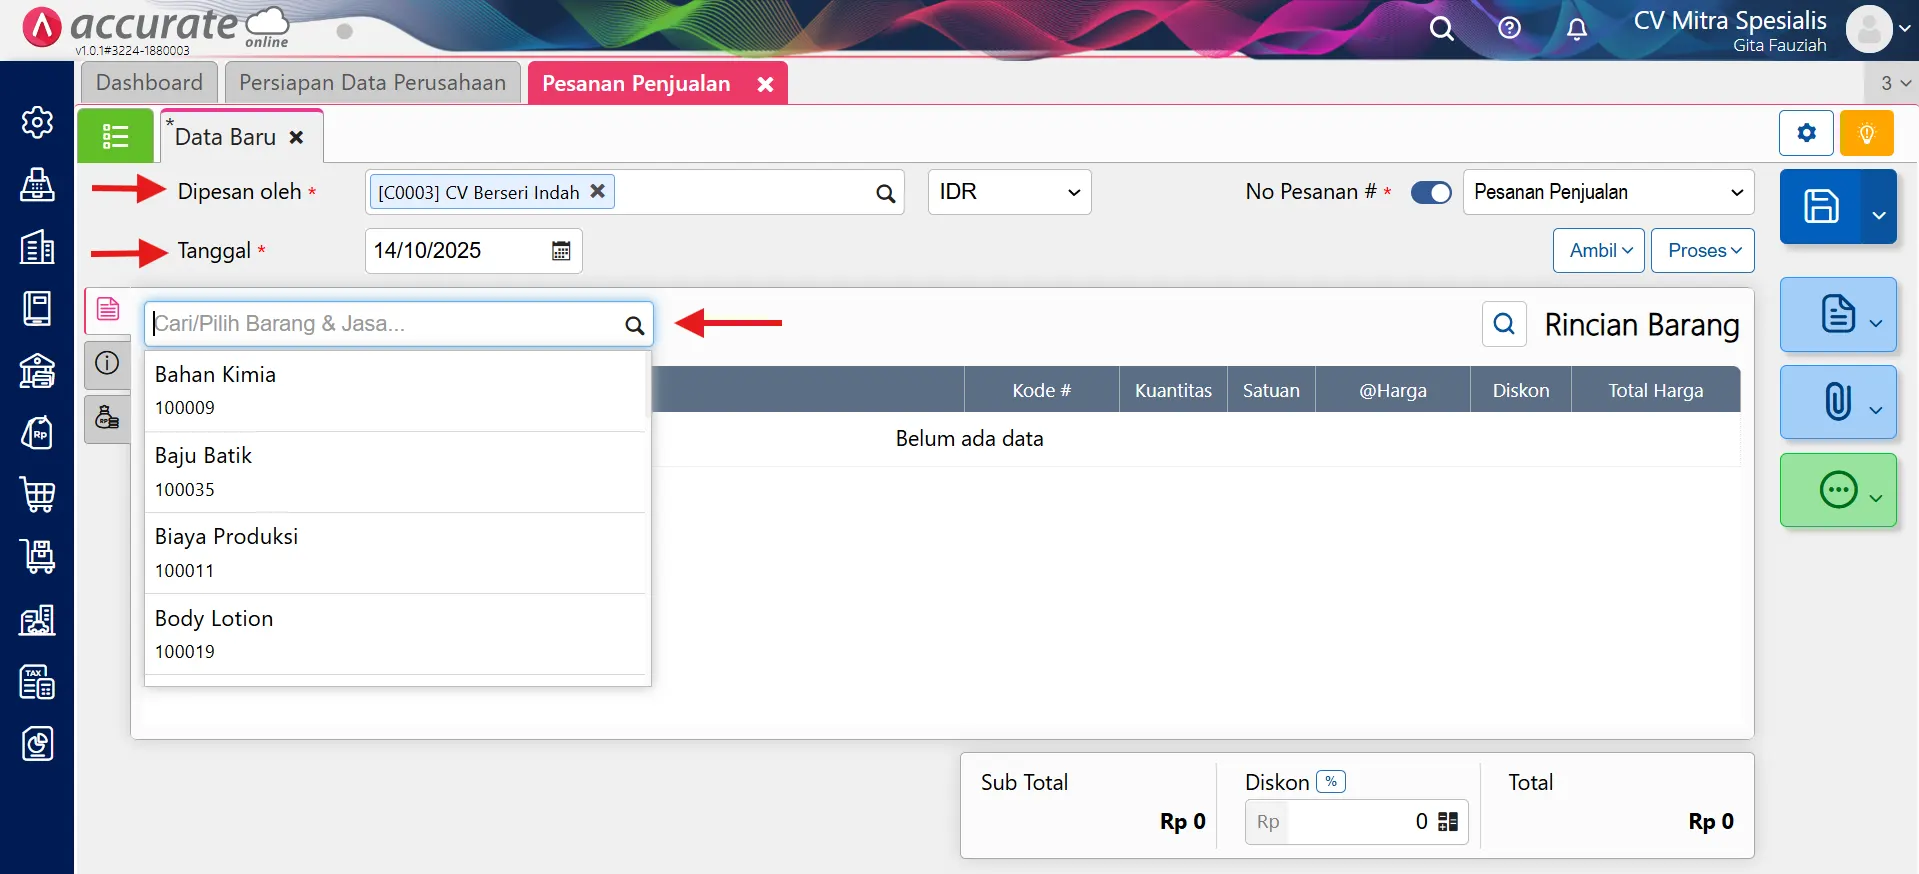Open the shopping cart sidebar module
Screen dimensions: 1919x874
37,495
